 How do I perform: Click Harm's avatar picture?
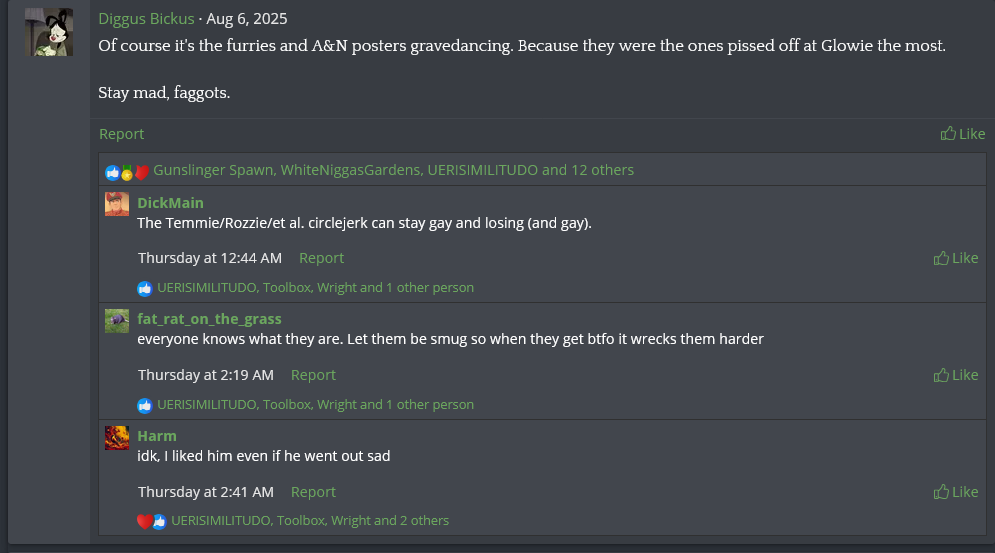pyautogui.click(x=117, y=437)
